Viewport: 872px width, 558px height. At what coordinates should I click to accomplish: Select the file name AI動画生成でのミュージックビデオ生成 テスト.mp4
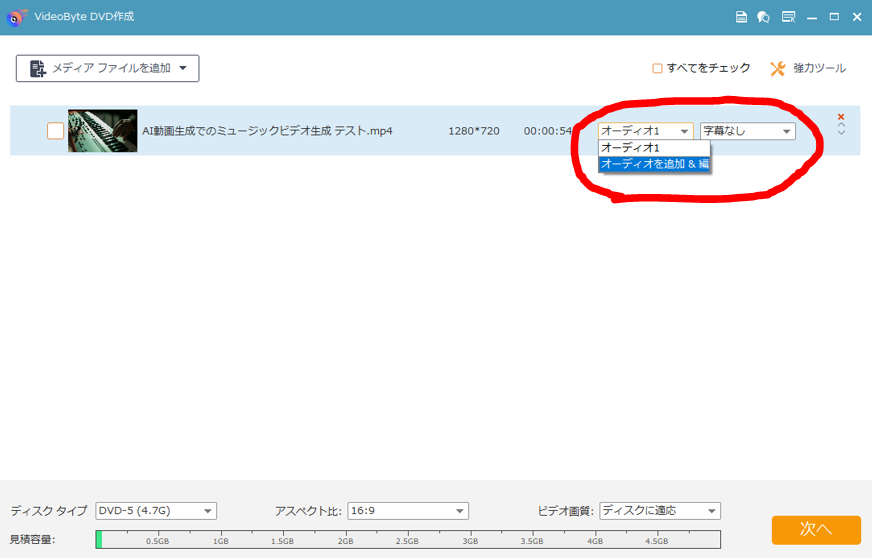tap(267, 131)
